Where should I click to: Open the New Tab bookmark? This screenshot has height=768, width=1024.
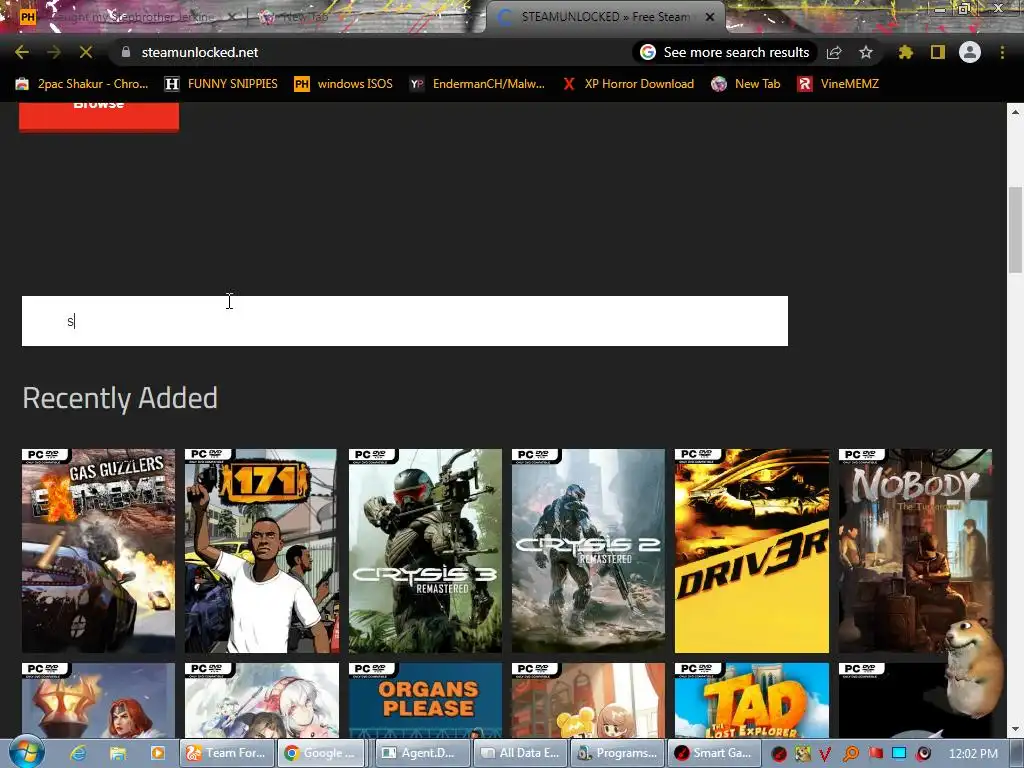pos(746,84)
